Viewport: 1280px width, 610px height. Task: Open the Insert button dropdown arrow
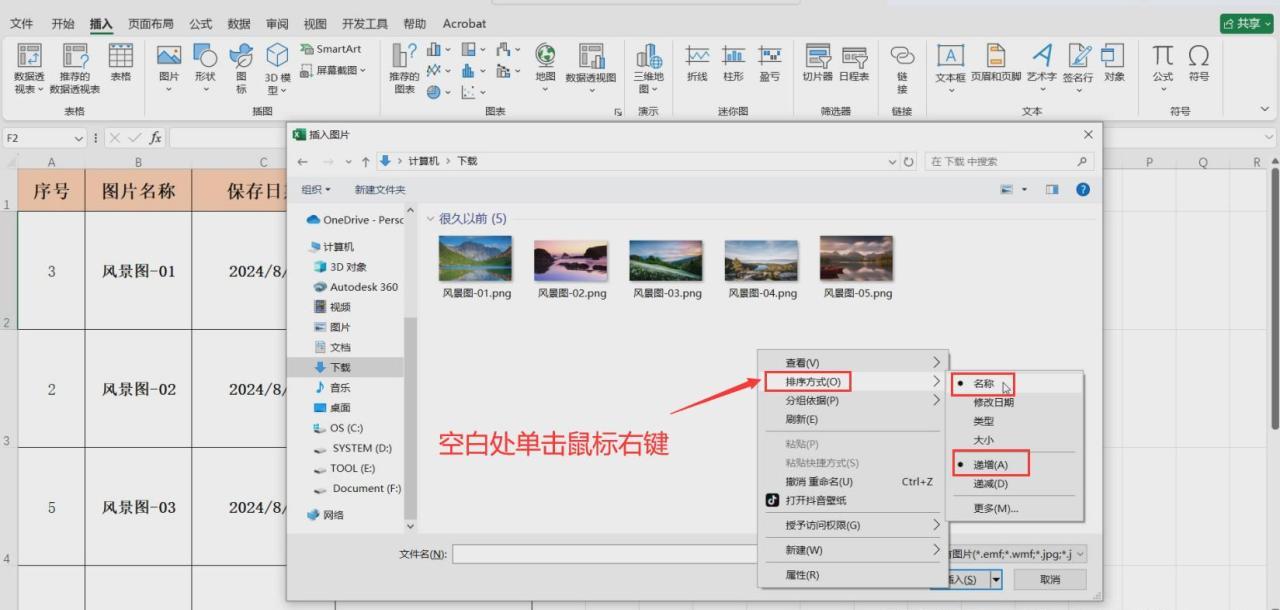(996, 580)
